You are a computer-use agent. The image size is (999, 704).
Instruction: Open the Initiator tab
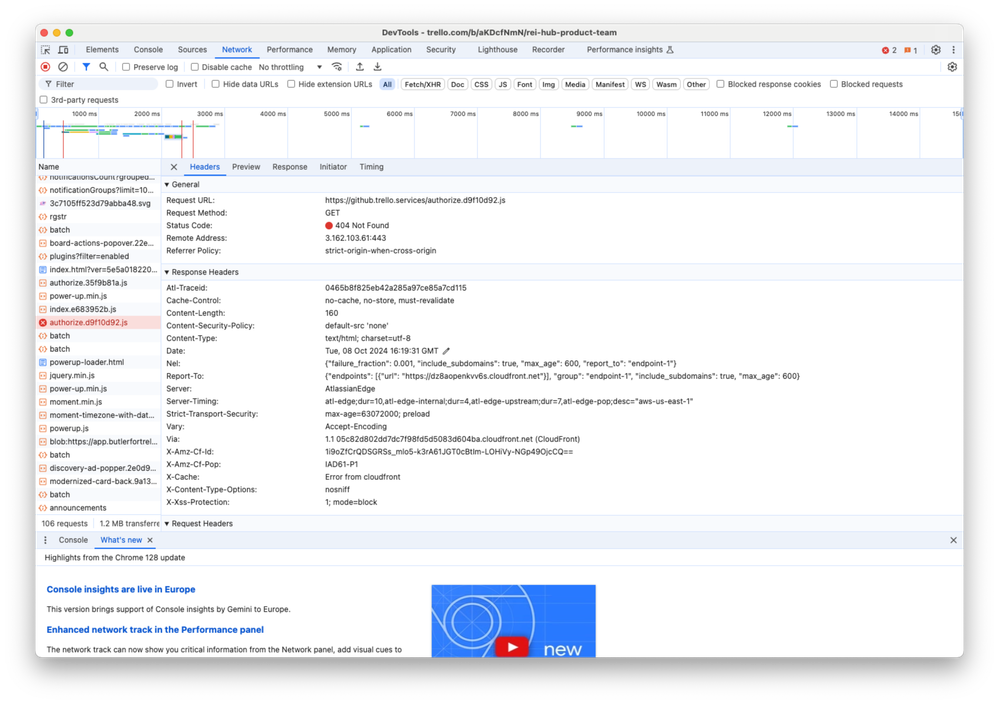[333, 167]
